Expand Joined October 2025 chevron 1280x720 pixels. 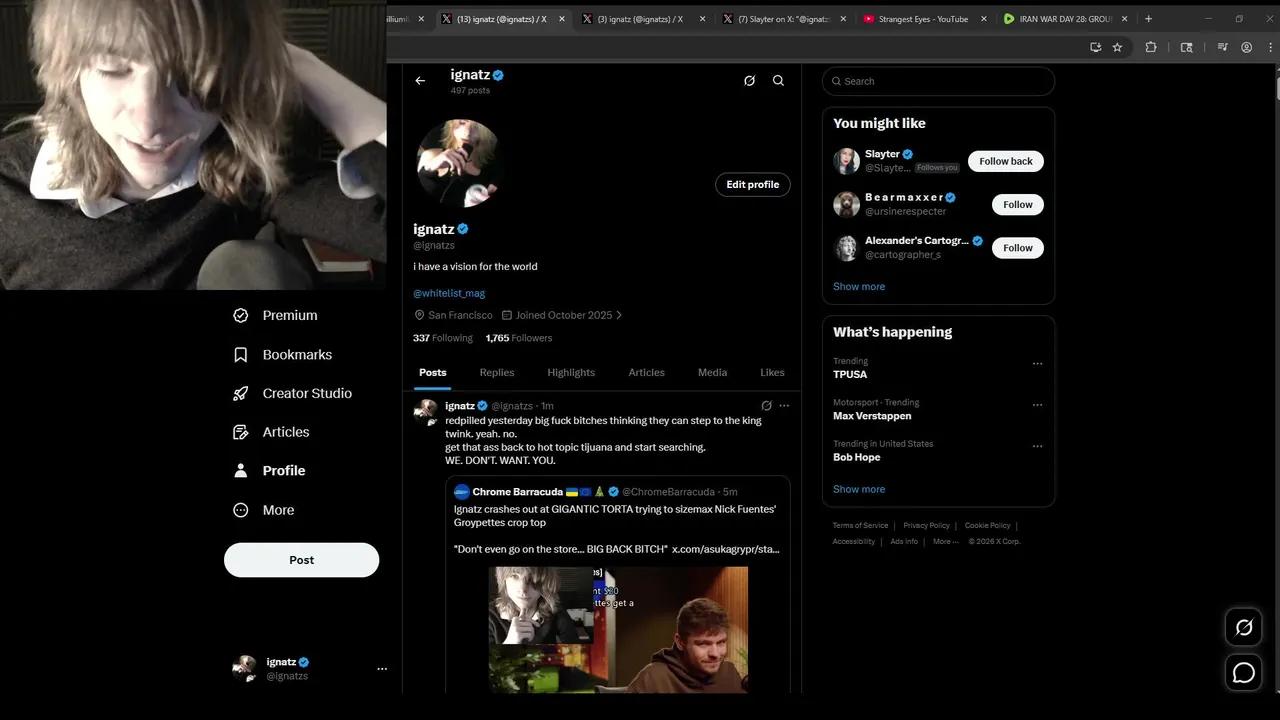click(619, 315)
